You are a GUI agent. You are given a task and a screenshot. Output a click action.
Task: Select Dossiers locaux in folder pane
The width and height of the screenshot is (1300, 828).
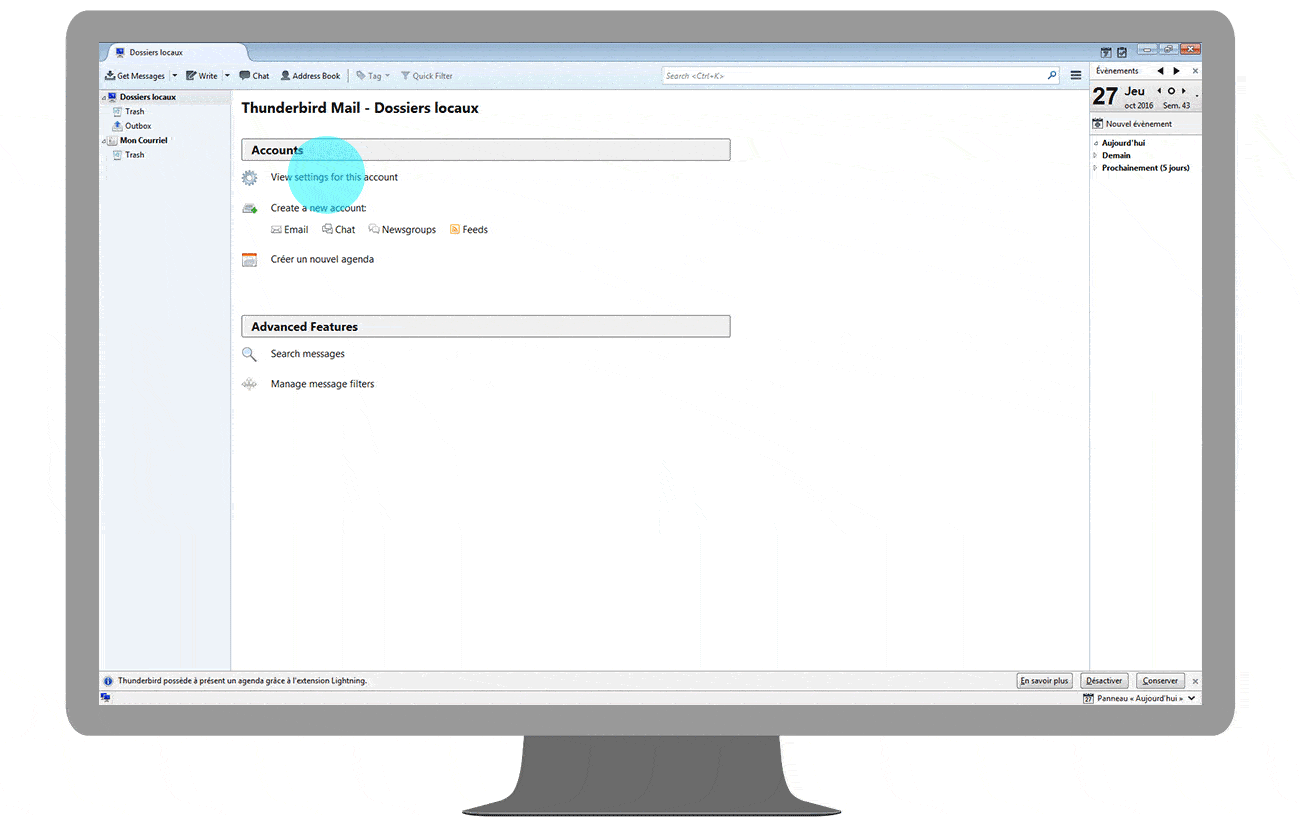coord(148,97)
